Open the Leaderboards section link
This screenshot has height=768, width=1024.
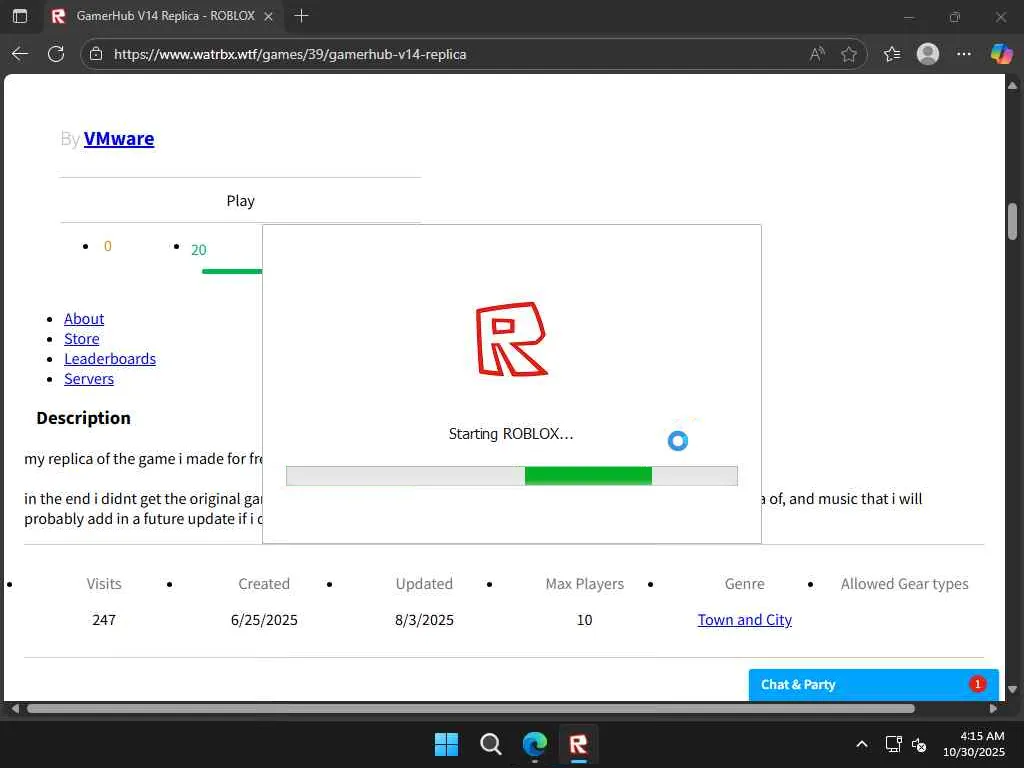coord(110,359)
